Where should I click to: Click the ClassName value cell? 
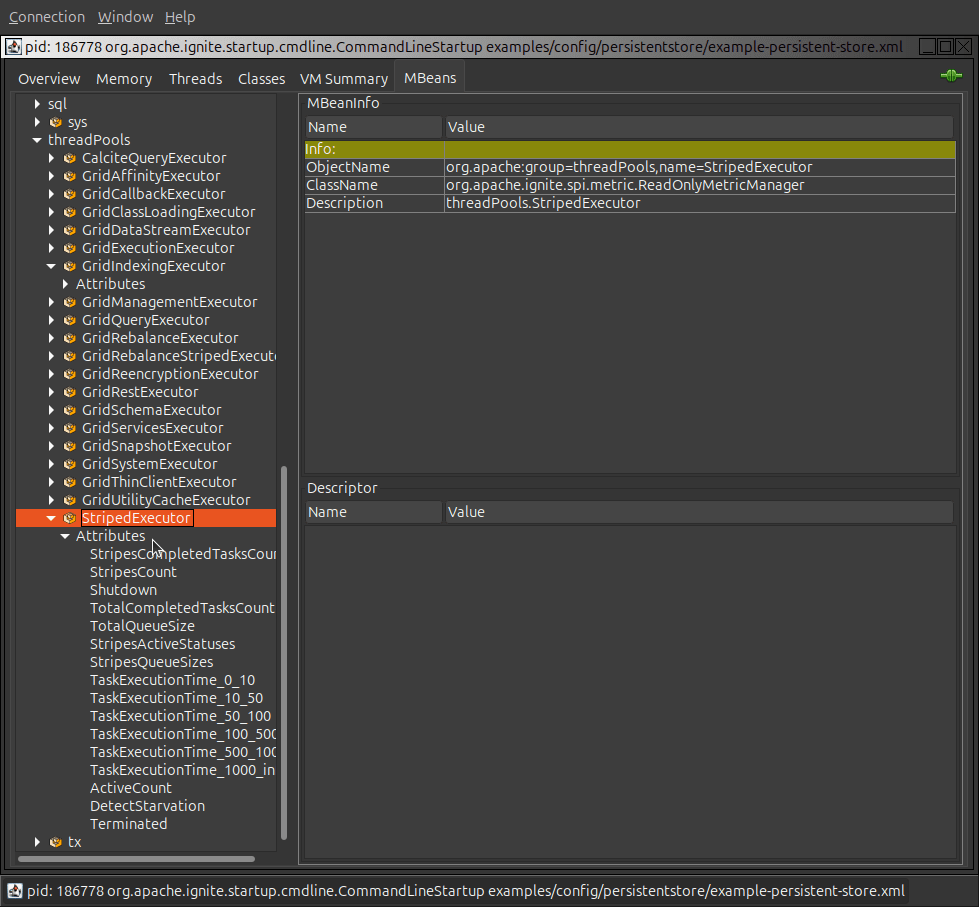(699, 185)
